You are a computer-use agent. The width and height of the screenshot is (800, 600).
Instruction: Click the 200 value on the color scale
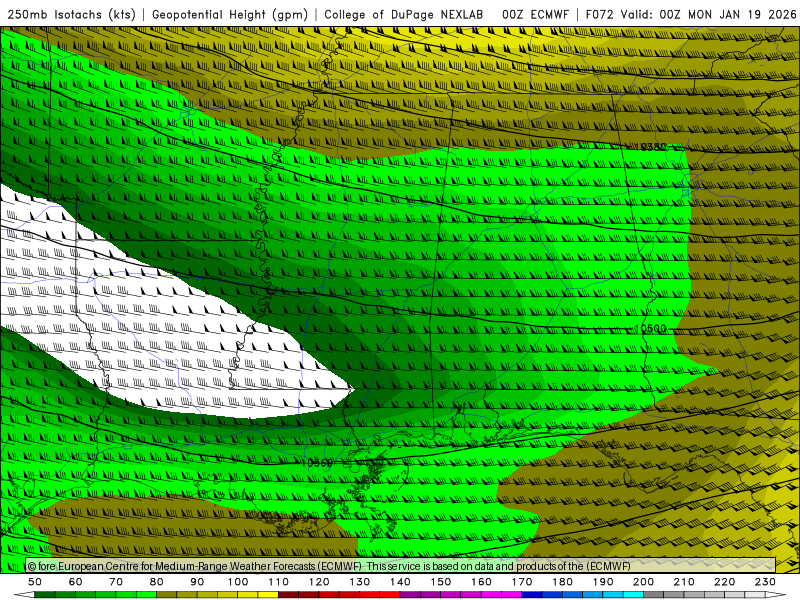[x=643, y=582]
